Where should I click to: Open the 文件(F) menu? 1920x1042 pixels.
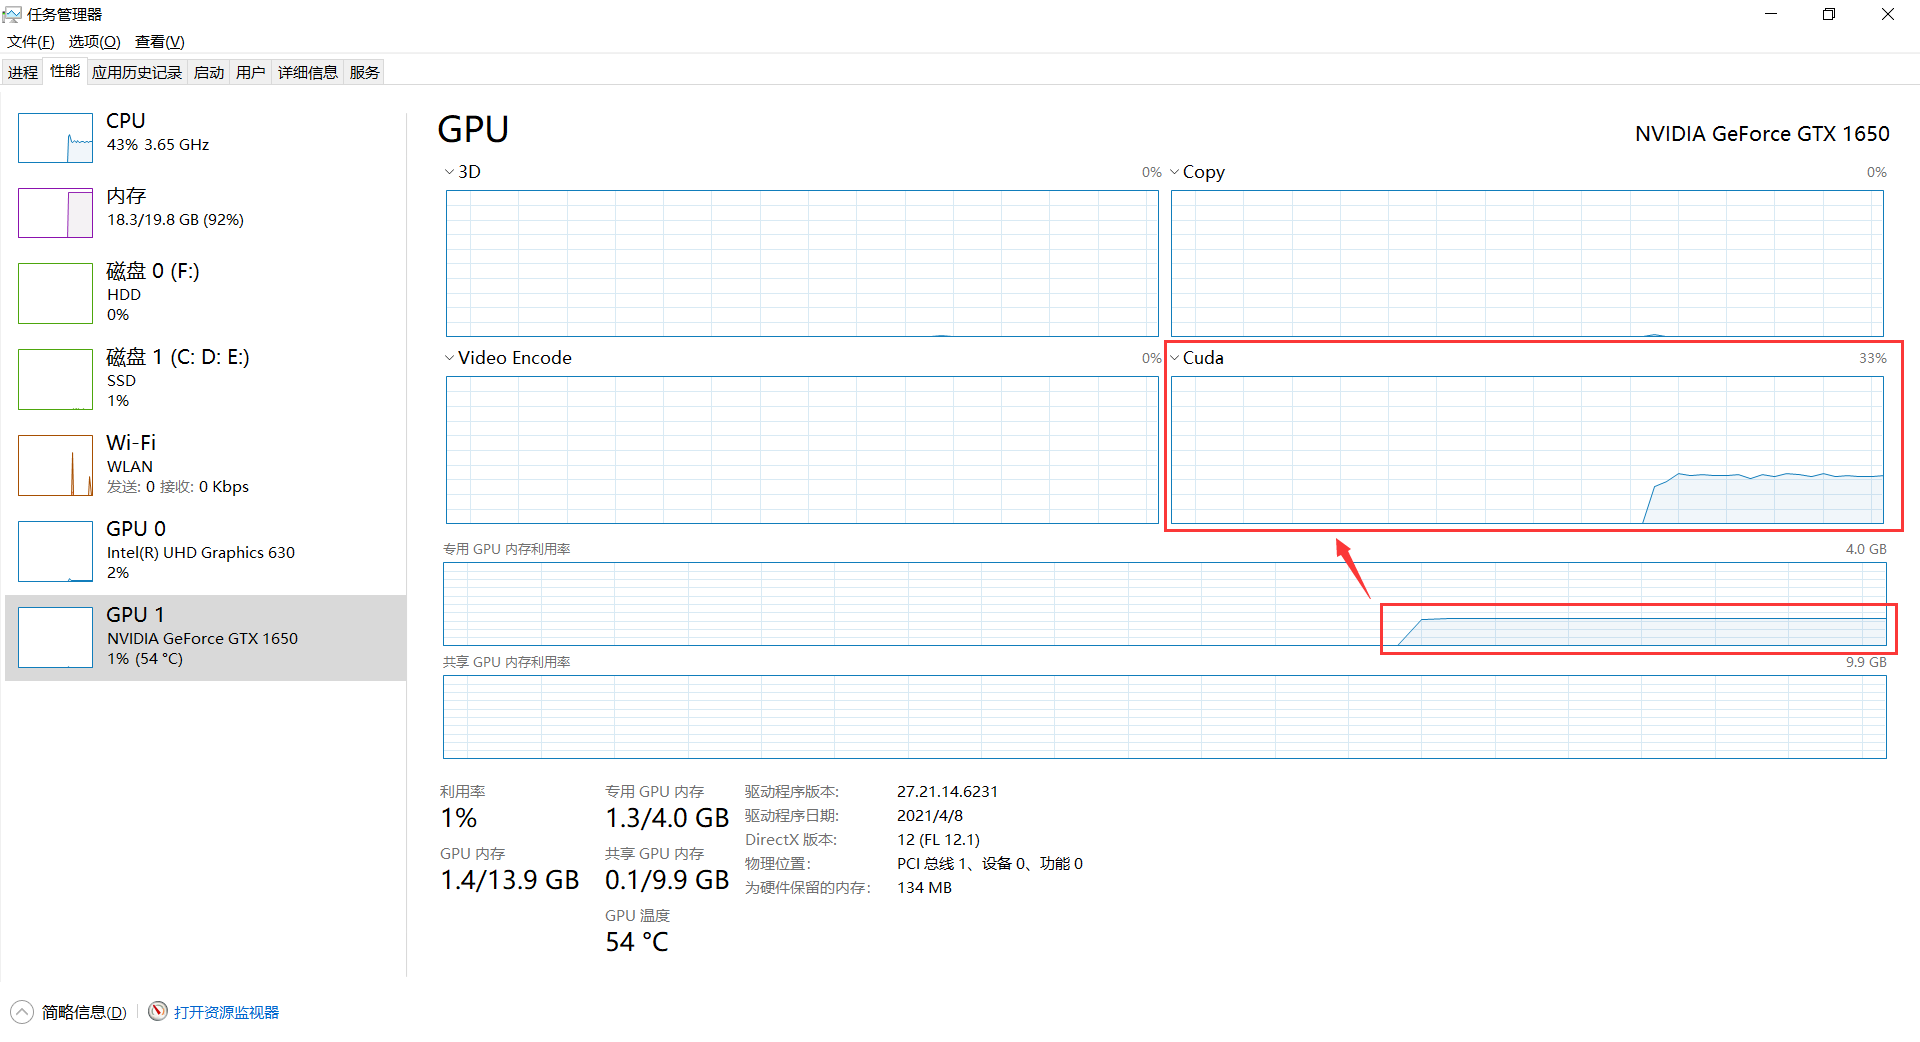[x=31, y=41]
